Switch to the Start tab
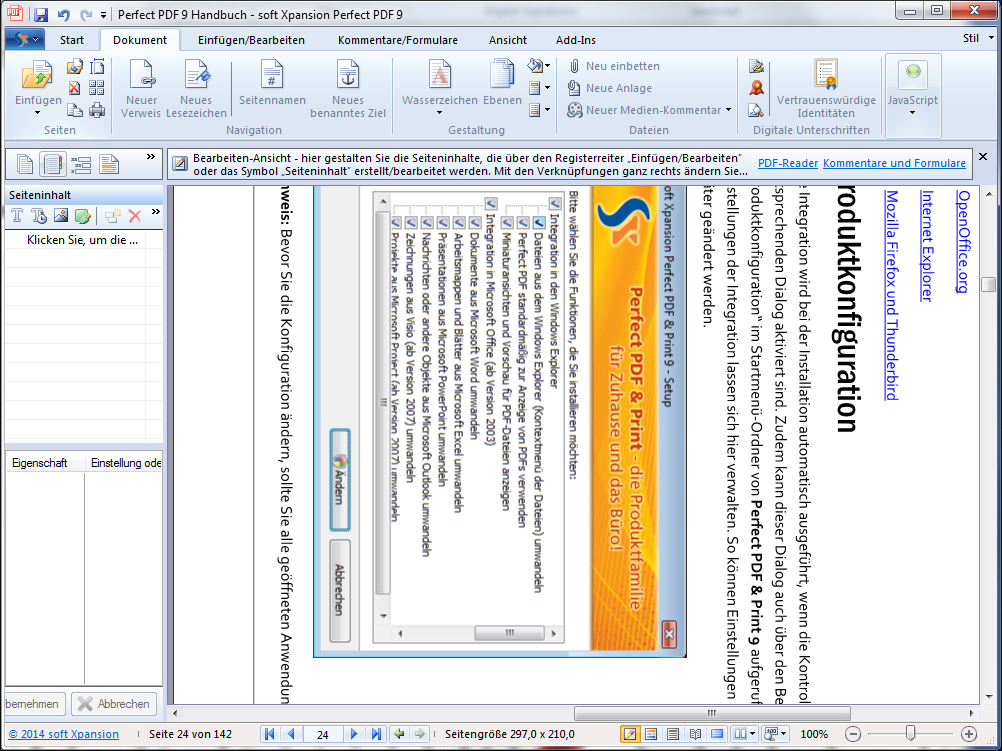Viewport: 1002px width, 751px height. (x=72, y=40)
